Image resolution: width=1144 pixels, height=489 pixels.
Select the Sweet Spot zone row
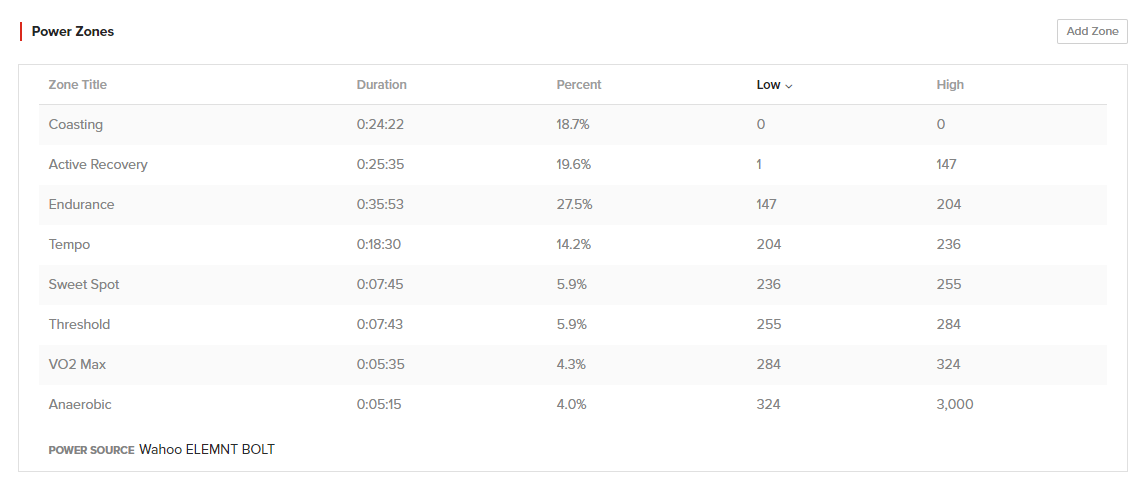coord(573,285)
